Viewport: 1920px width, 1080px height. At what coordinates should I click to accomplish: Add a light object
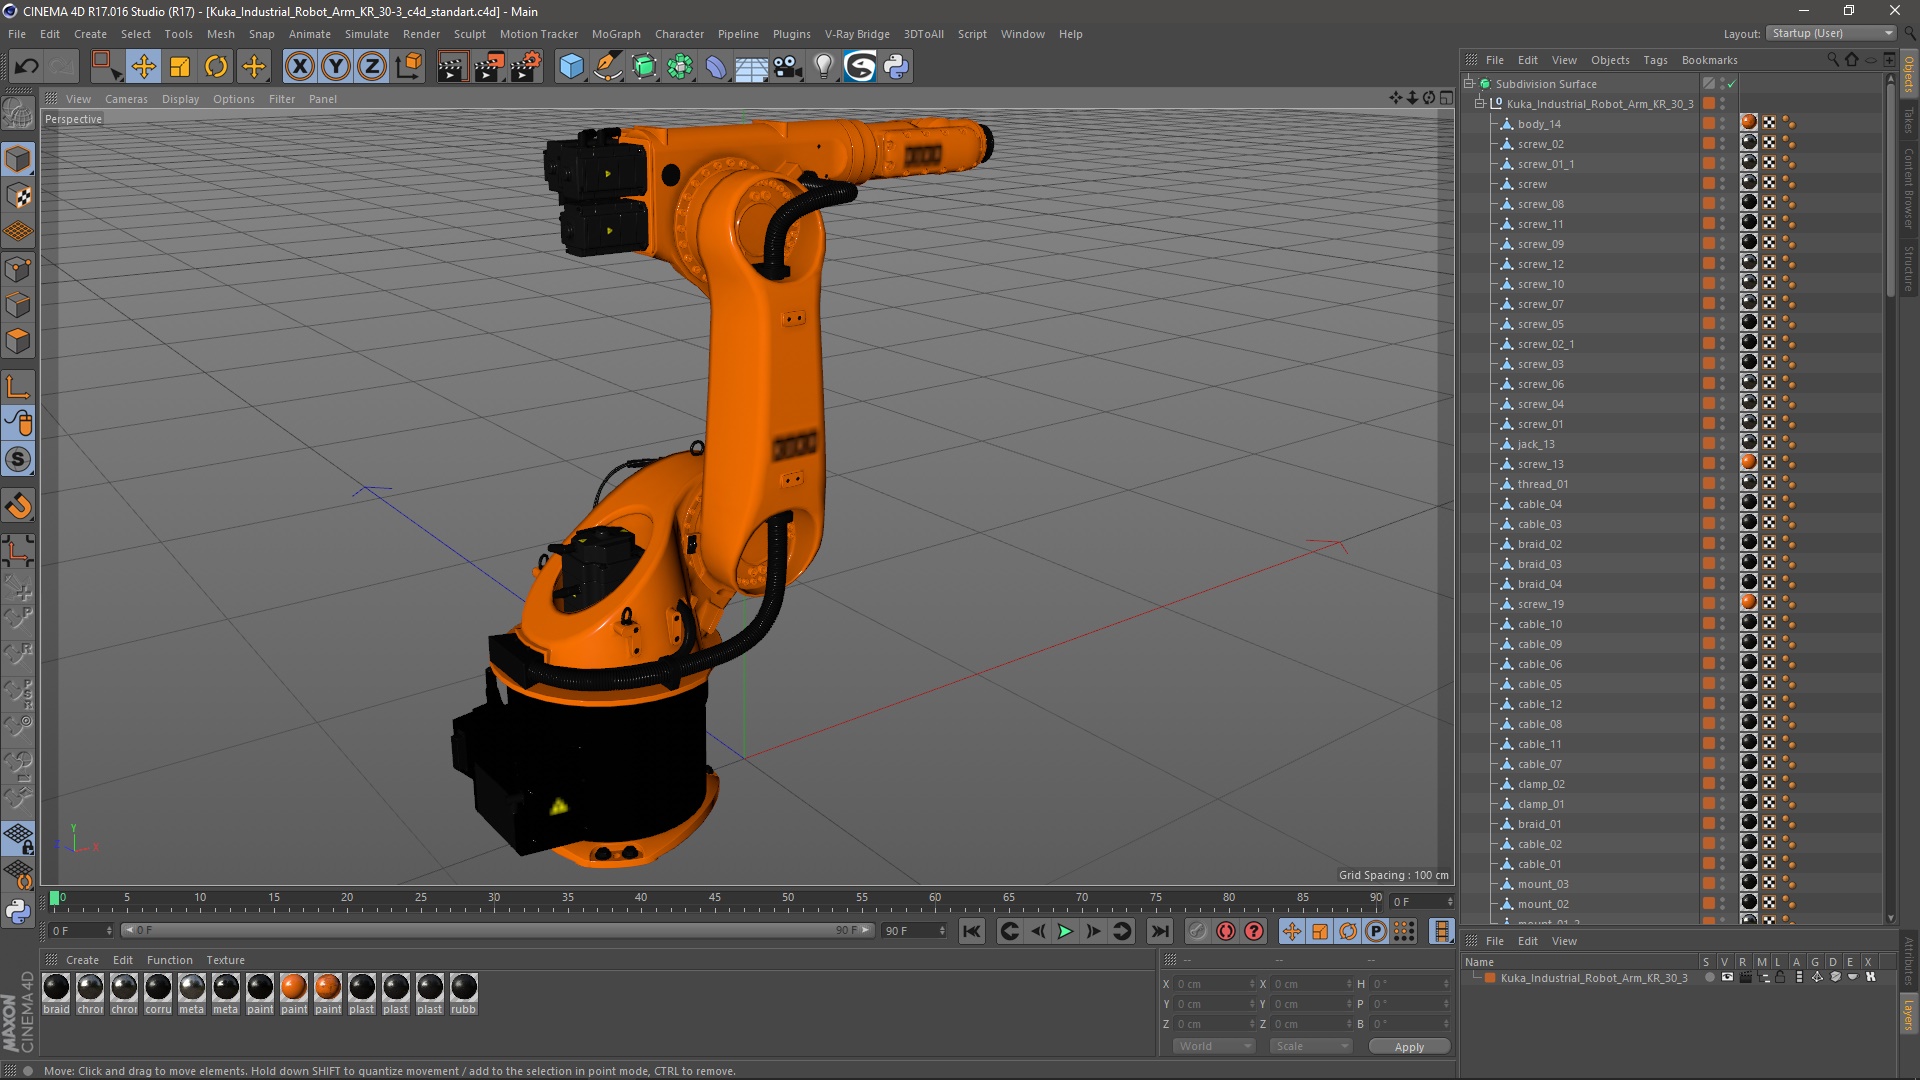[x=823, y=67]
